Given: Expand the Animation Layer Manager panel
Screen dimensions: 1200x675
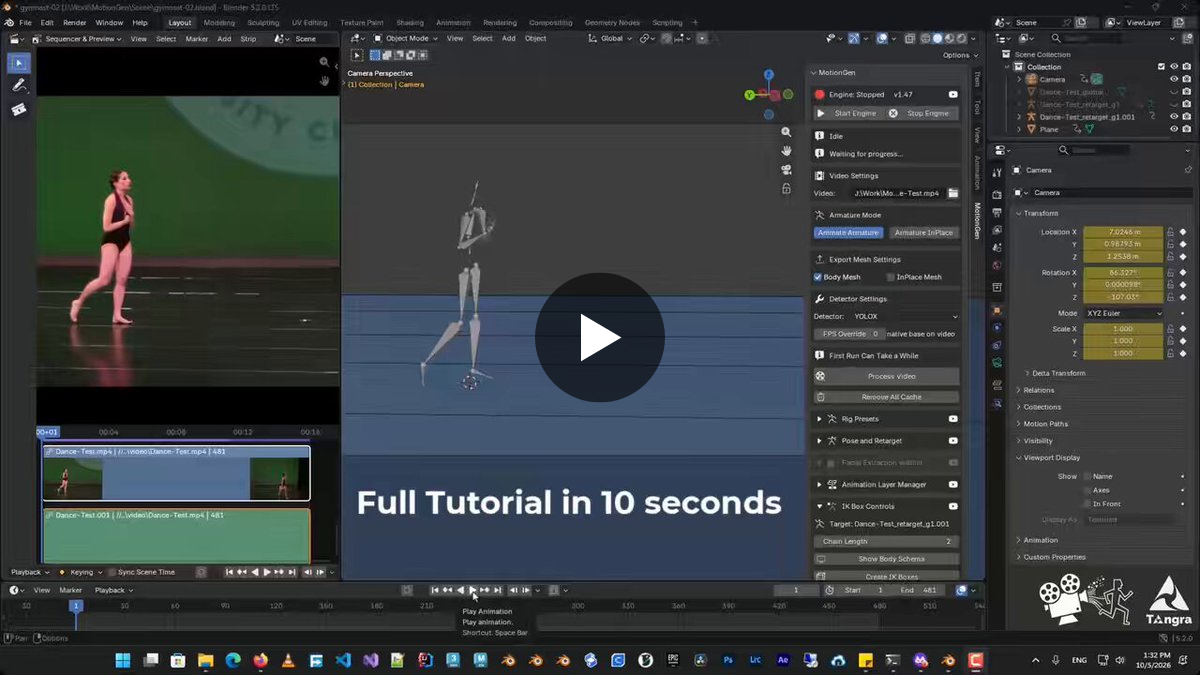Looking at the screenshot, I should pyautogui.click(x=820, y=485).
